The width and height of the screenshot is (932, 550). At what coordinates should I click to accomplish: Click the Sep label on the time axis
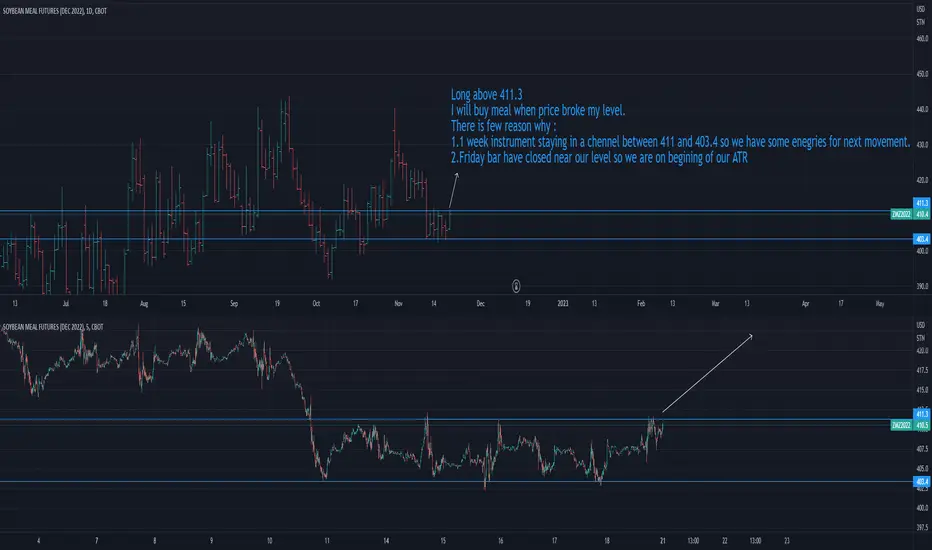pyautogui.click(x=234, y=303)
